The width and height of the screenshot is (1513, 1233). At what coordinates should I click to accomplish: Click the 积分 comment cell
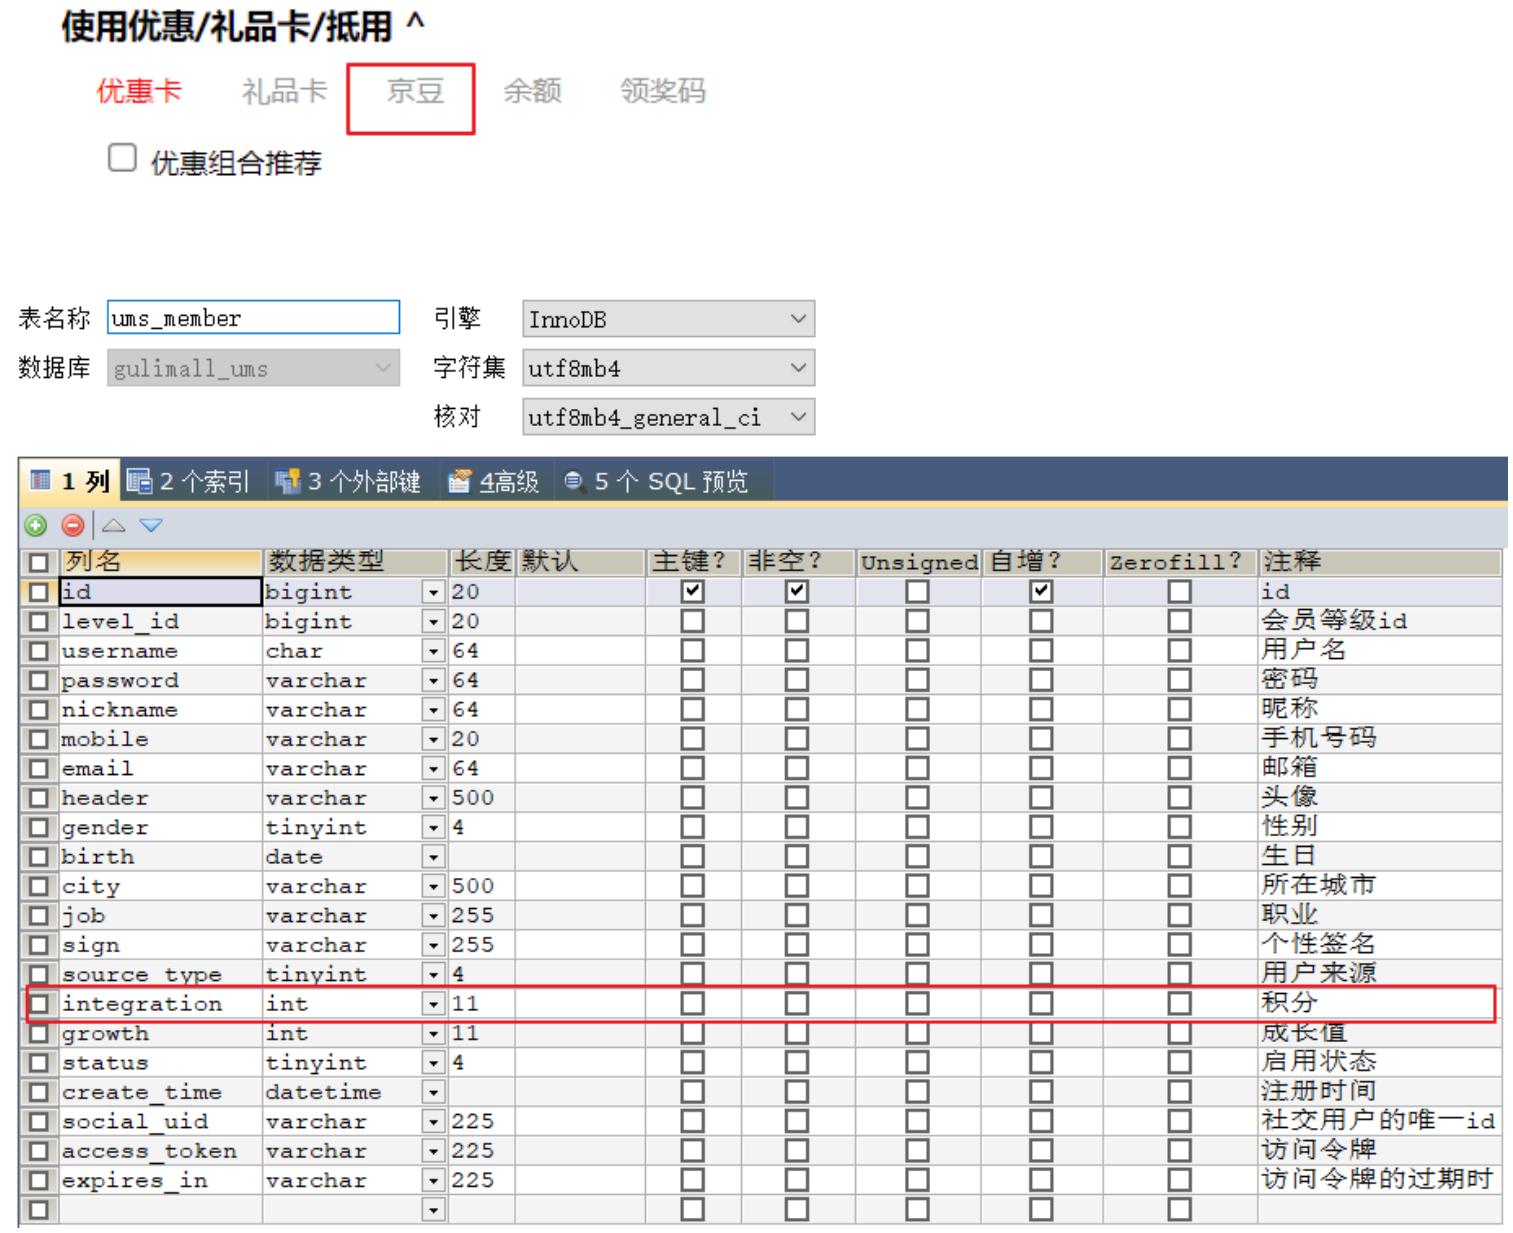click(1380, 1003)
